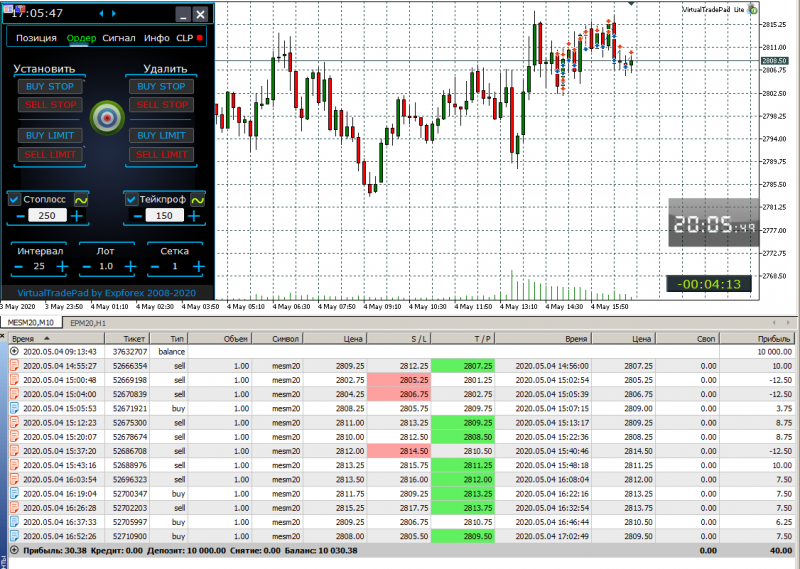This screenshot has height=569, width=800.
Task: Click the VirtualTradePad Lite expert icon on chart
Action: coord(753,9)
